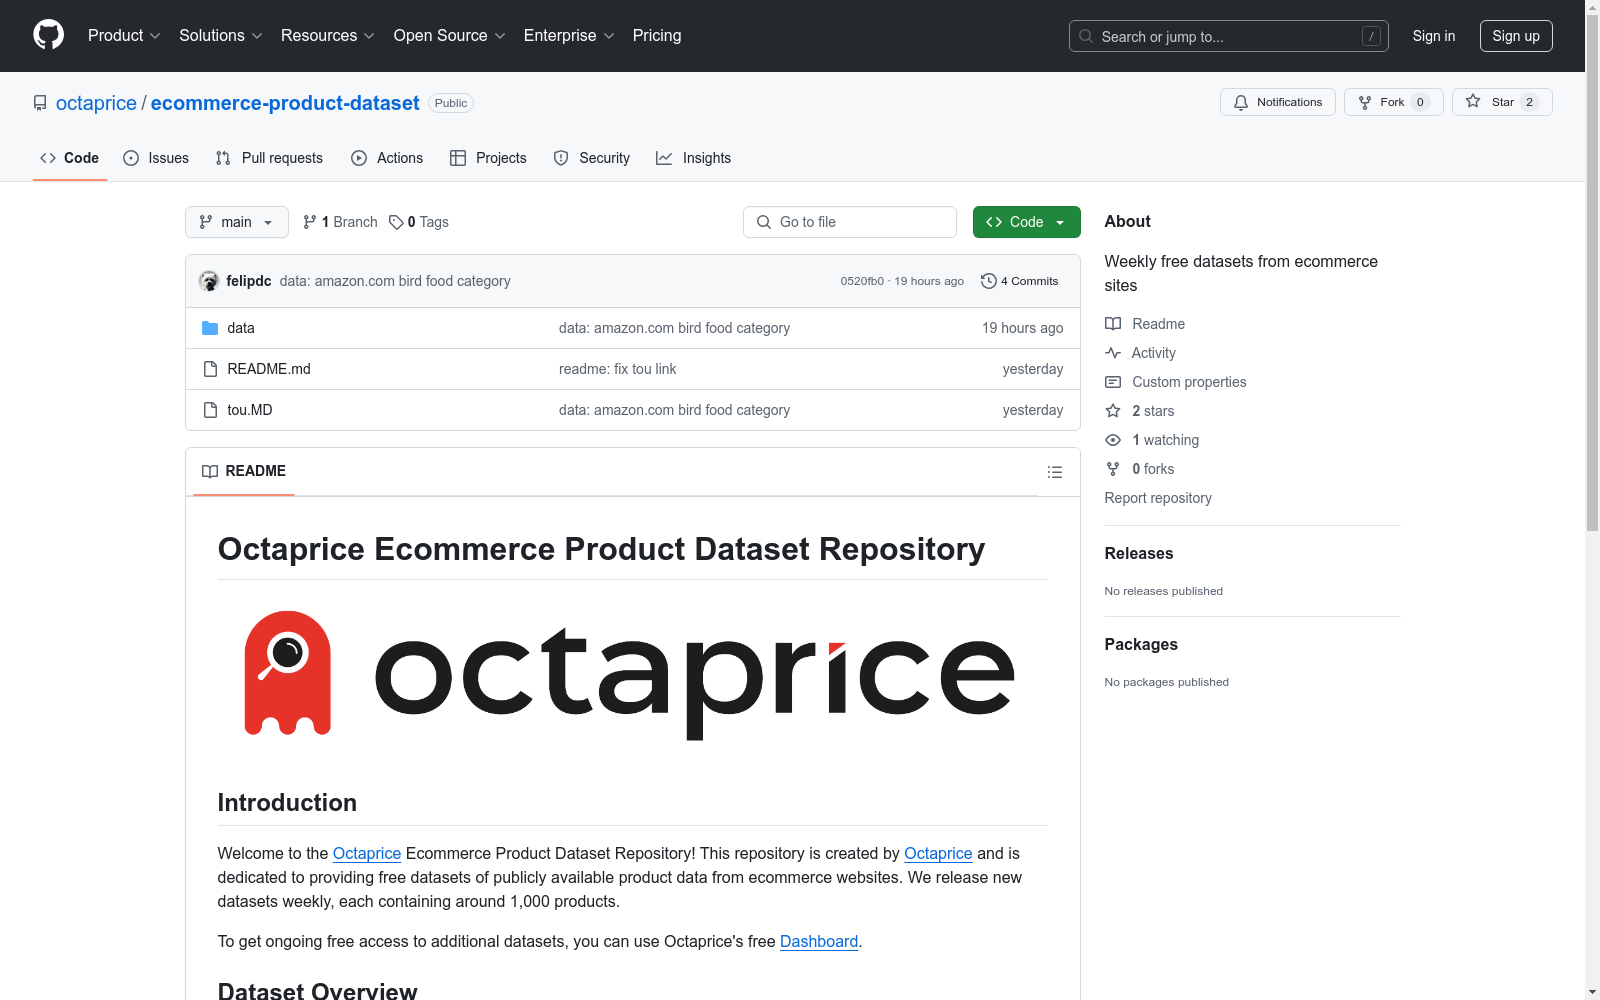1600x1000 pixels.
Task: Open the data folder
Action: point(241,328)
